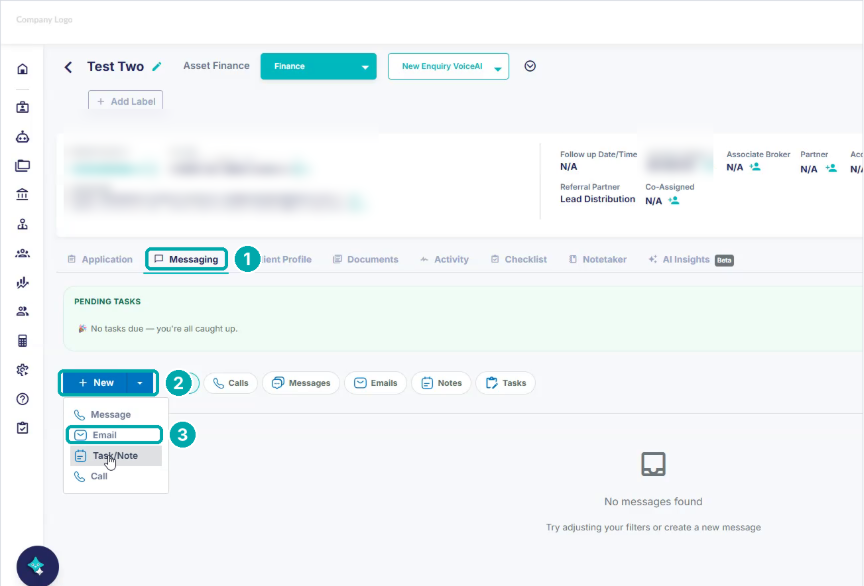Screen dimensions: 864x586
Task: Switch to the Messaging tab
Action: pyautogui.click(x=186, y=259)
